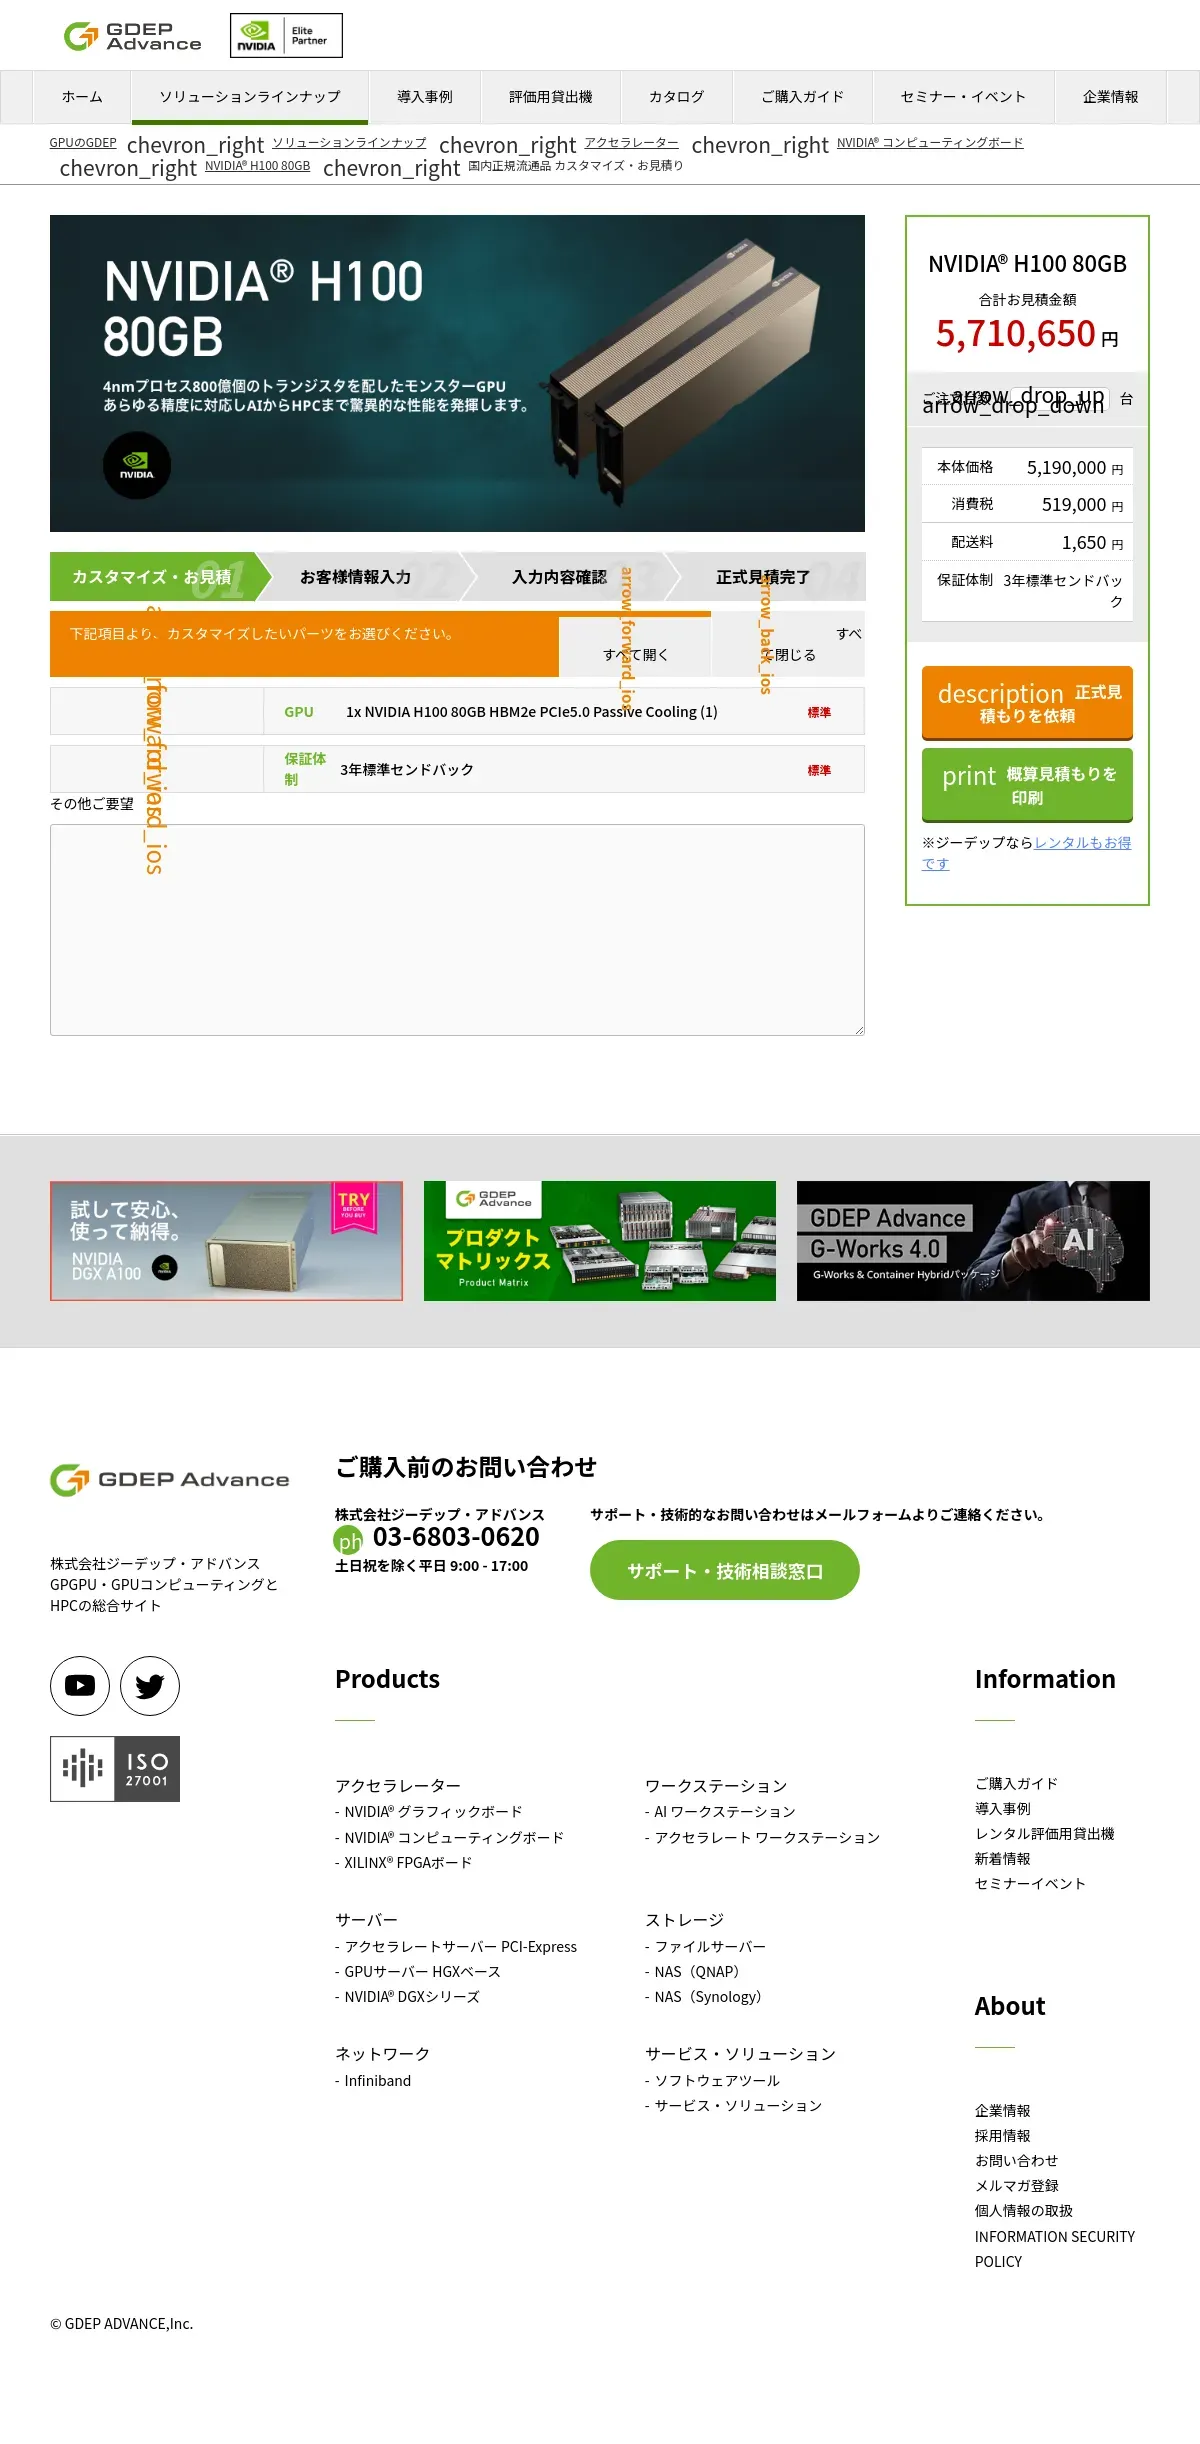Open the Twitter bird icon
This screenshot has width=1200, height=2444.
pos(150,1686)
